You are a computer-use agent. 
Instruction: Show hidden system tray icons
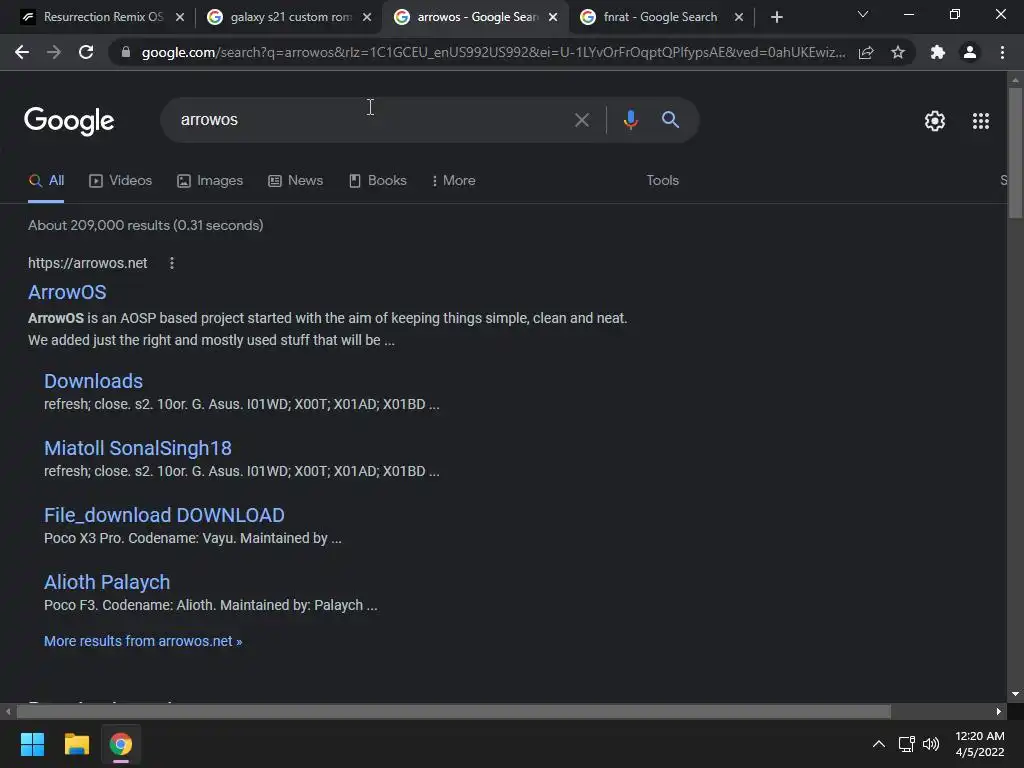(x=879, y=744)
